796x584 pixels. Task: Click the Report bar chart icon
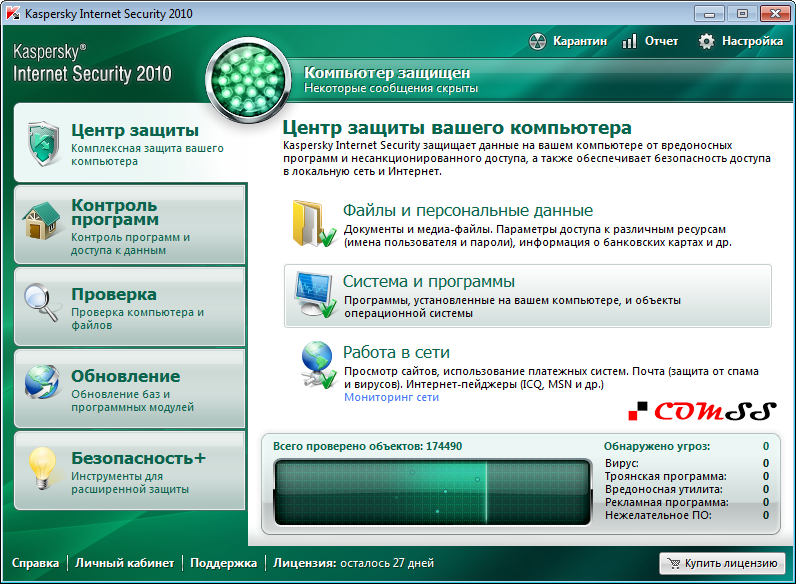coord(629,41)
